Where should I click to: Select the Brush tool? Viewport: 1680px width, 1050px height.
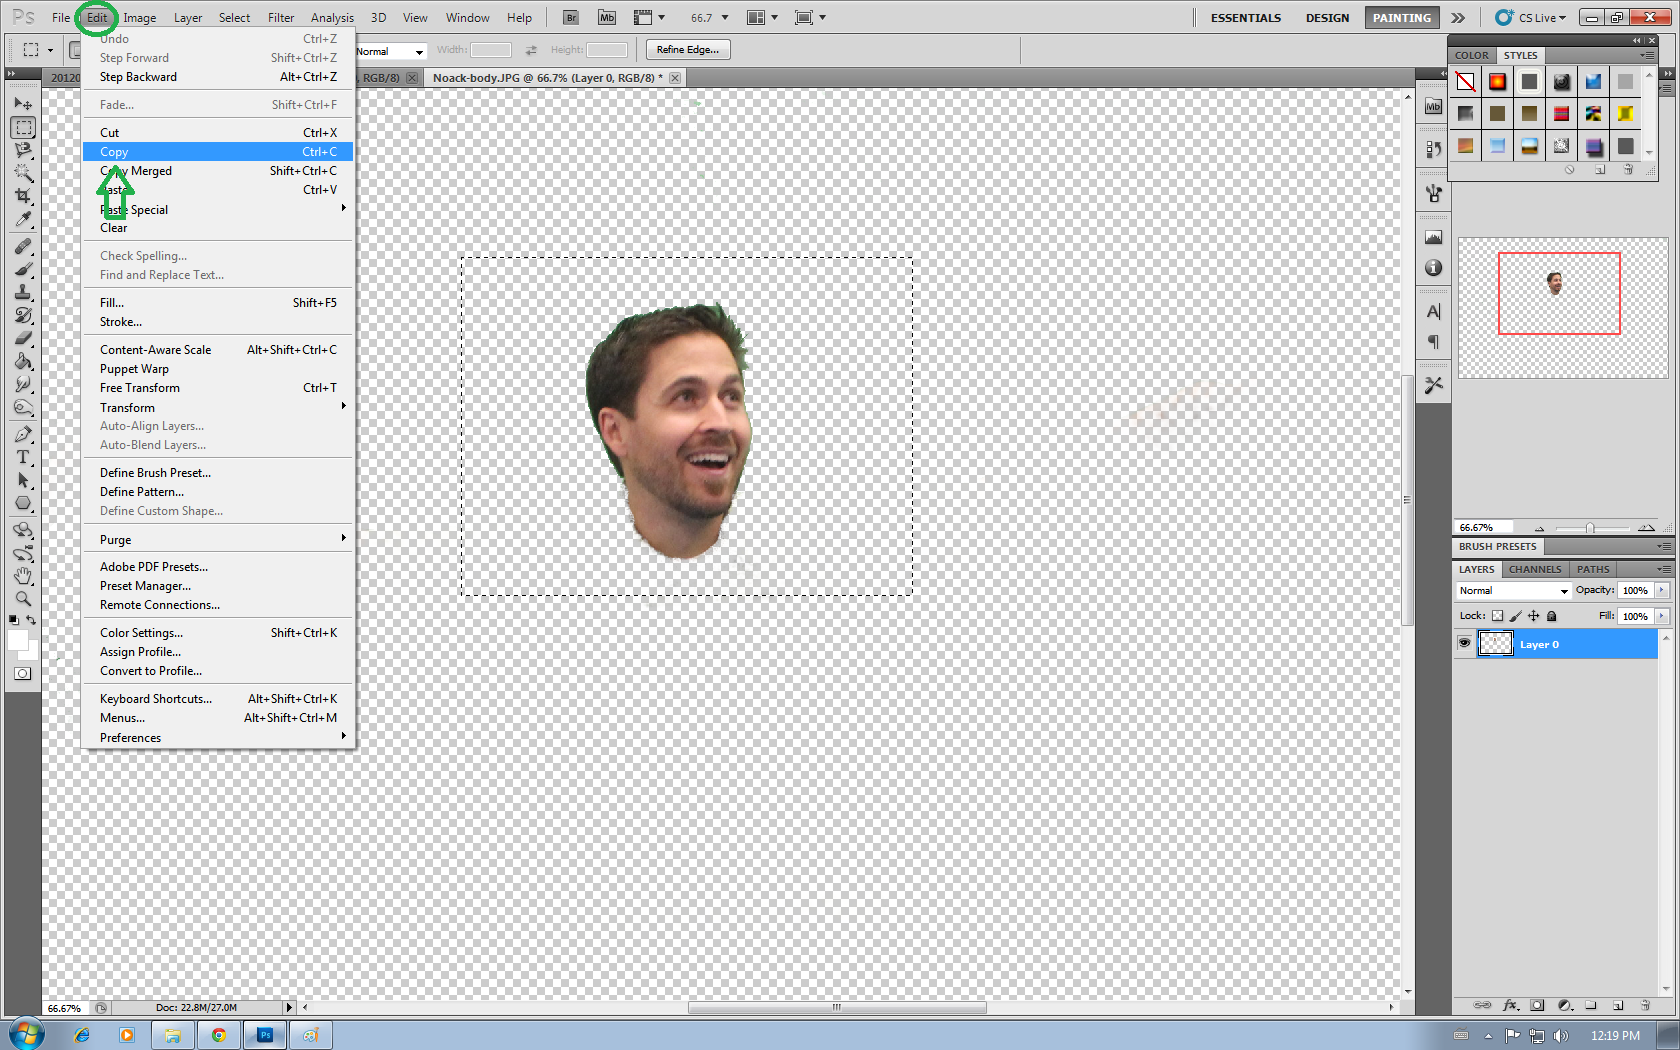[x=23, y=268]
